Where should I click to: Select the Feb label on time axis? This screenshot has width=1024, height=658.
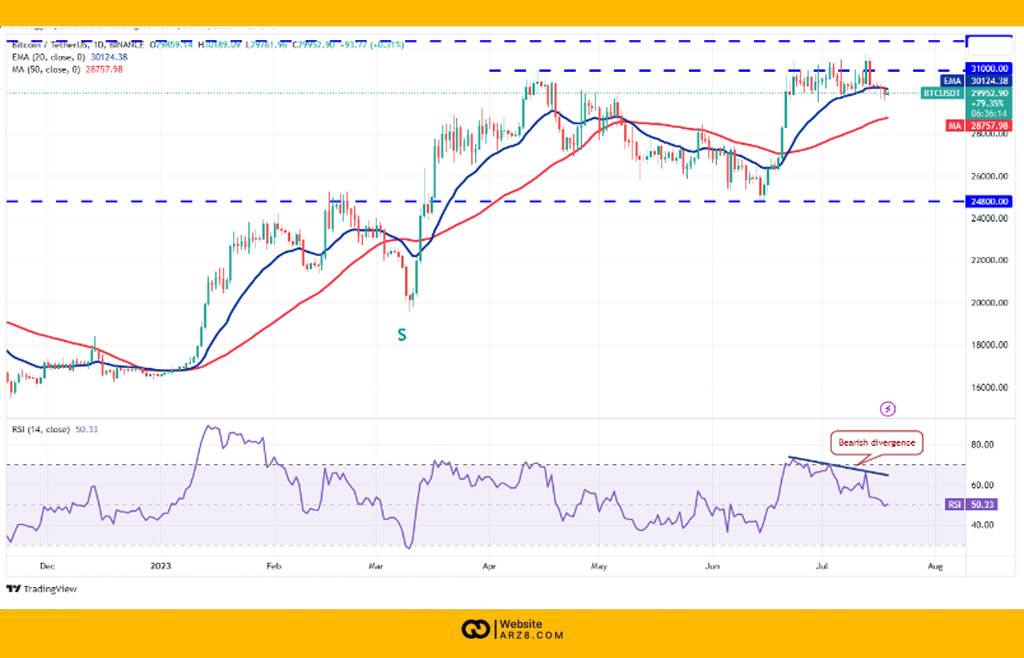(x=274, y=567)
